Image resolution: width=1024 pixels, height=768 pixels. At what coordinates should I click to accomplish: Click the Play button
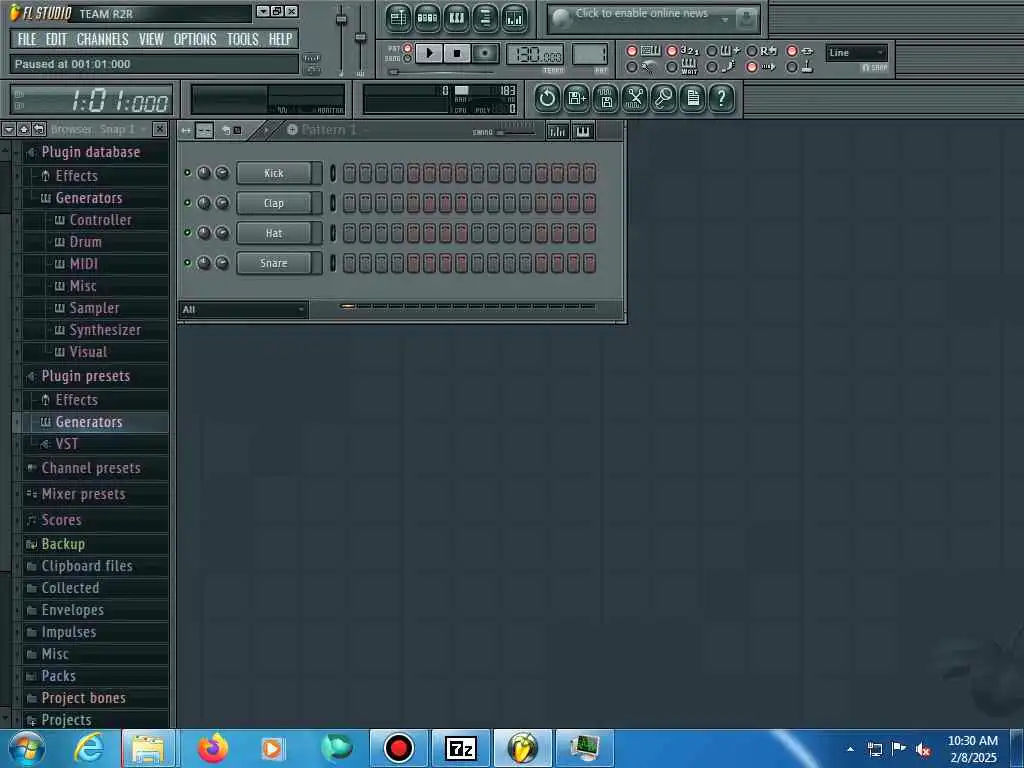pyautogui.click(x=429, y=53)
